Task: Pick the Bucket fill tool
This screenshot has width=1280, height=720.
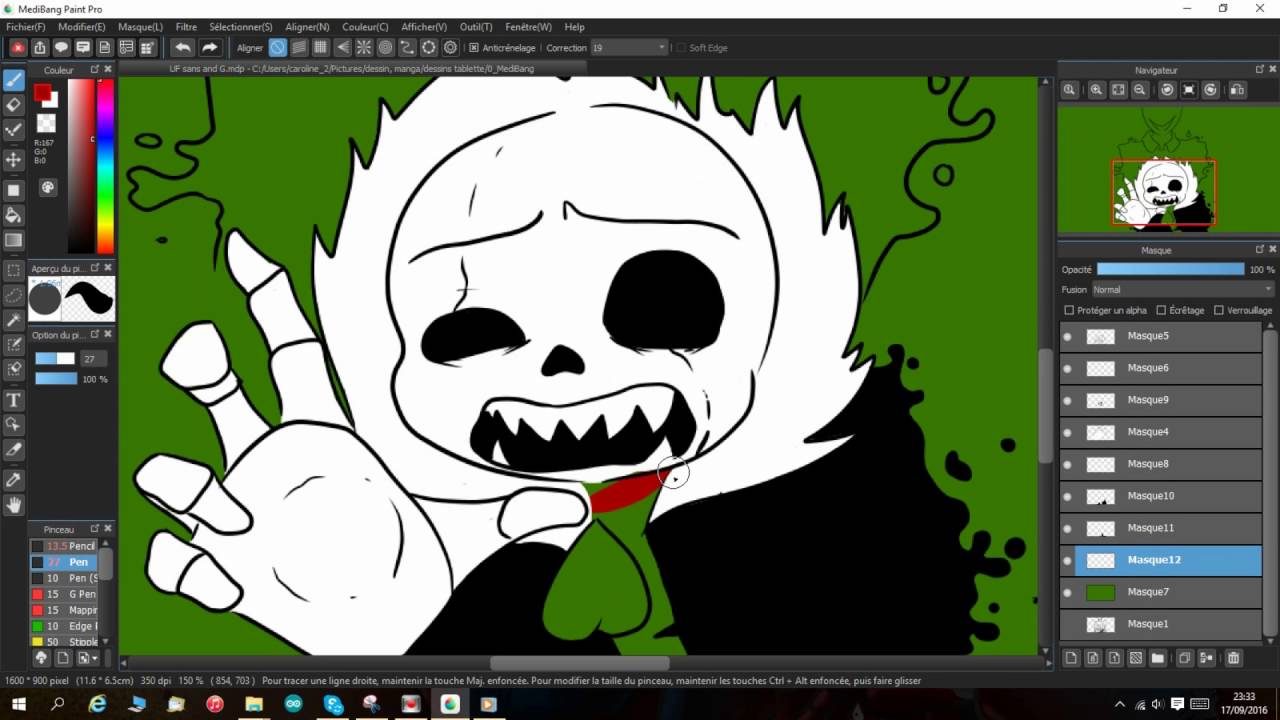Action: pyautogui.click(x=14, y=215)
